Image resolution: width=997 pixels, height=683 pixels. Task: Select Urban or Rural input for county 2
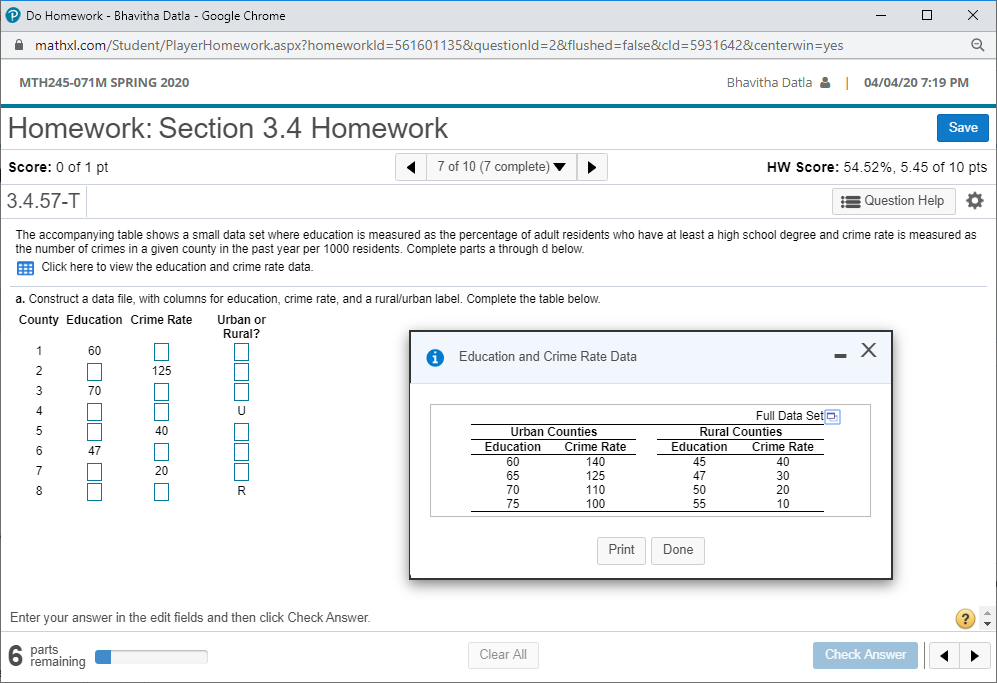tap(242, 371)
